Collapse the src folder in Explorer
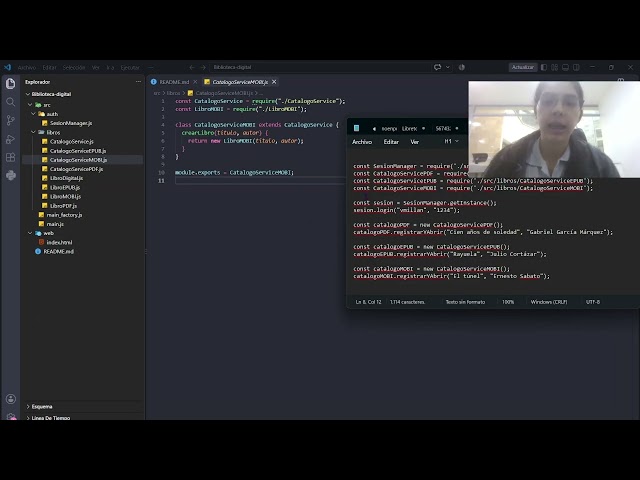Image resolution: width=640 pixels, height=480 pixels. click(30, 105)
